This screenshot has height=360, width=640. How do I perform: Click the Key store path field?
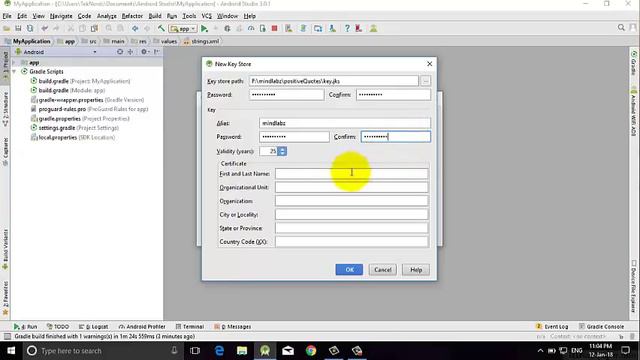[334, 81]
